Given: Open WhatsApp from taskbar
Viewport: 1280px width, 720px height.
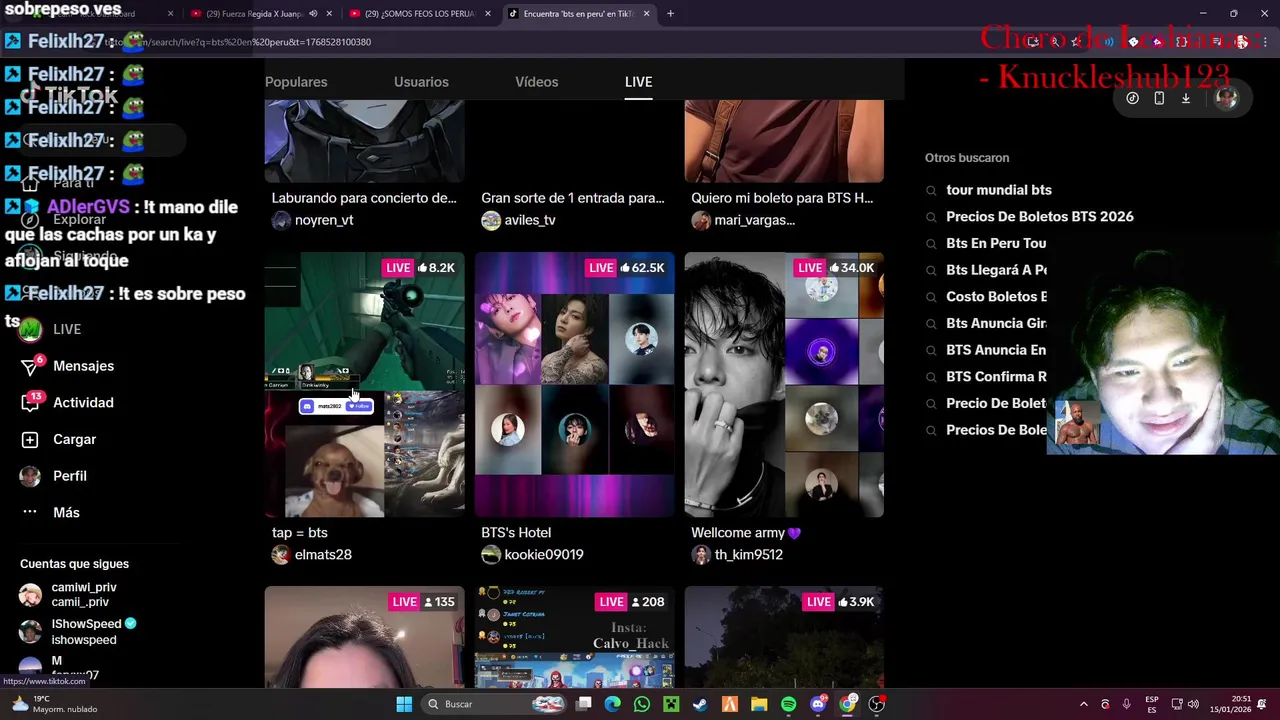Looking at the screenshot, I should [x=642, y=704].
